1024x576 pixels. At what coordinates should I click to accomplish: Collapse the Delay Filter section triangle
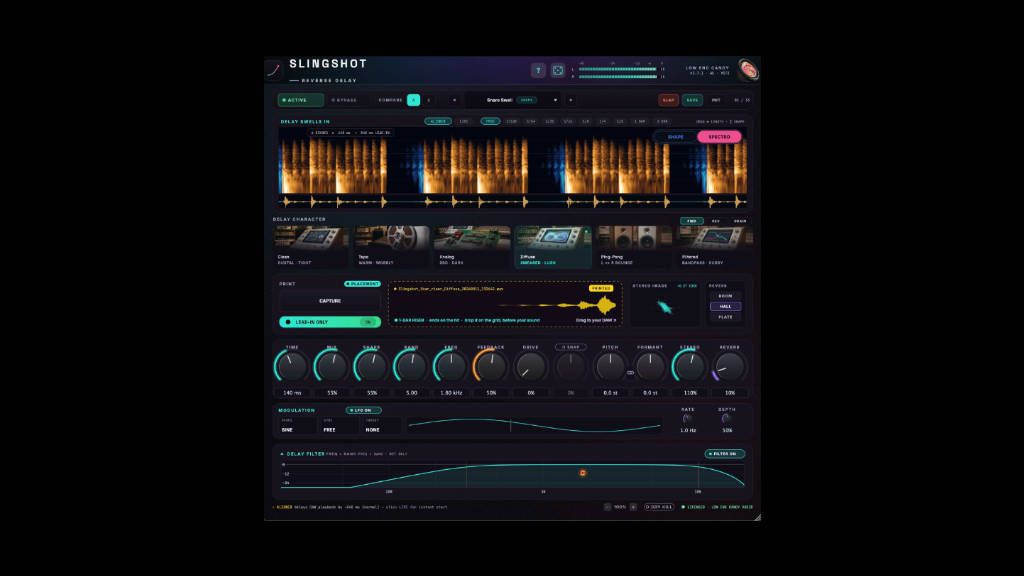[x=282, y=454]
